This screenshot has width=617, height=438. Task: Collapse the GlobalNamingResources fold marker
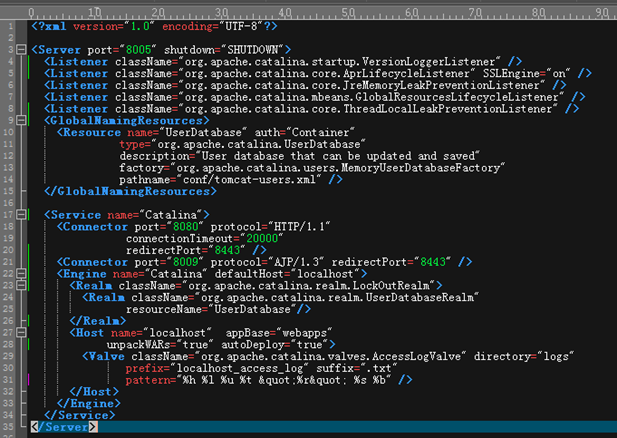pos(21,120)
